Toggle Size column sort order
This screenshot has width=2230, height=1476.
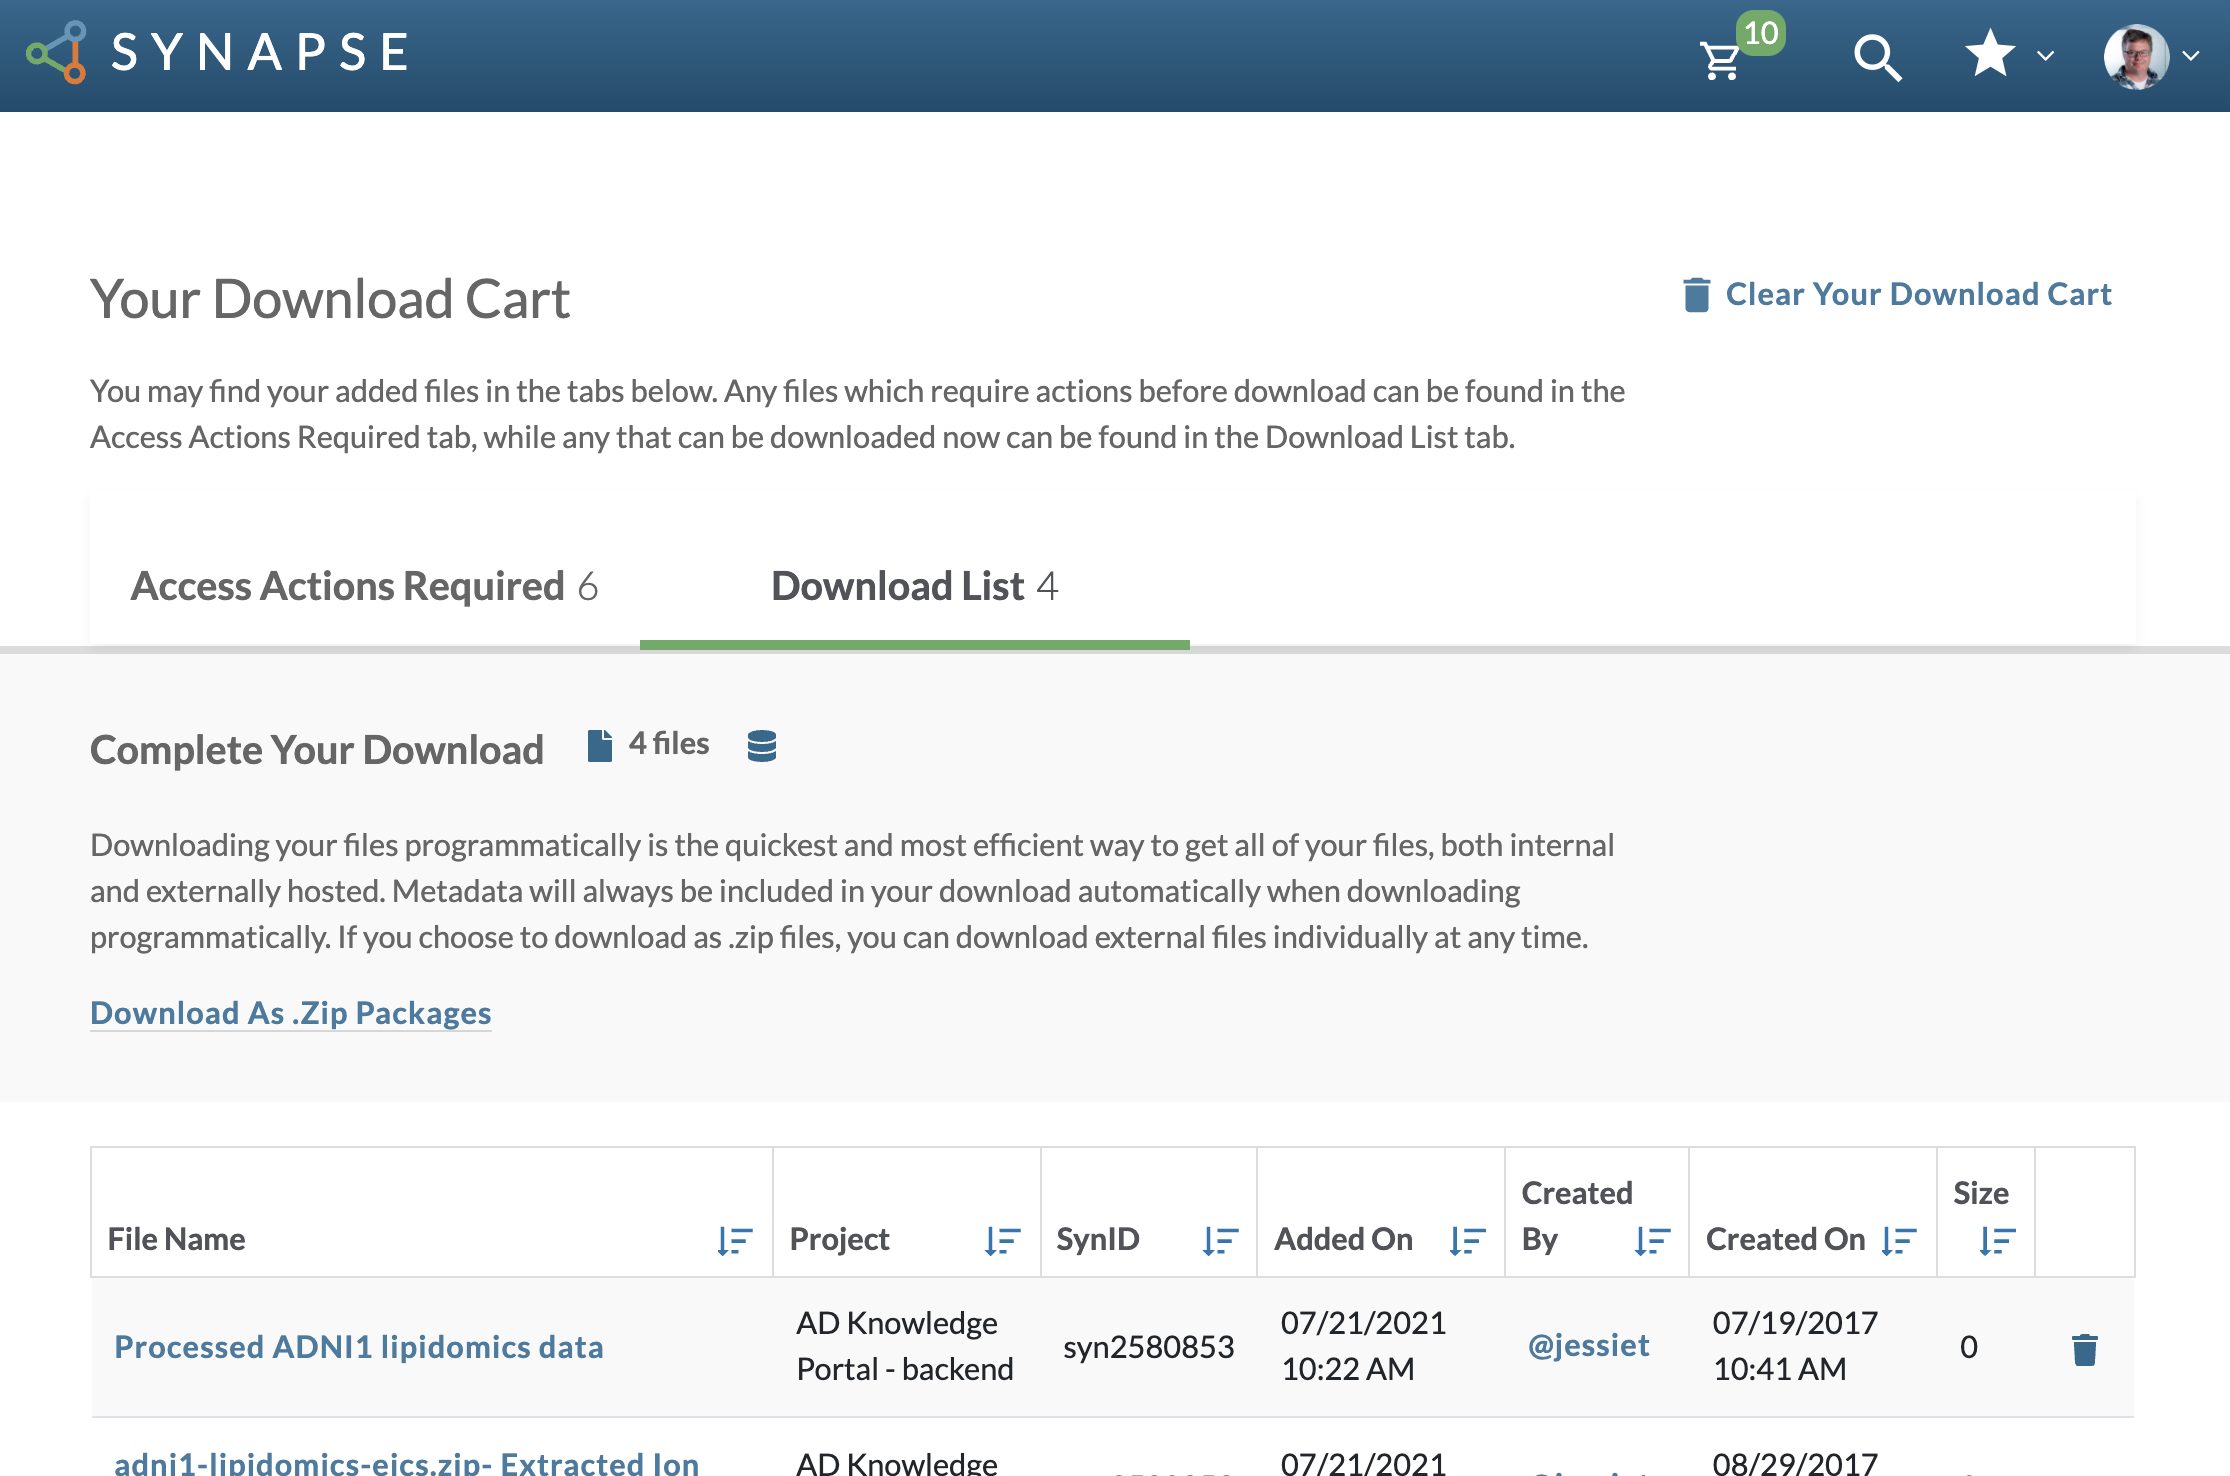[x=1996, y=1241]
